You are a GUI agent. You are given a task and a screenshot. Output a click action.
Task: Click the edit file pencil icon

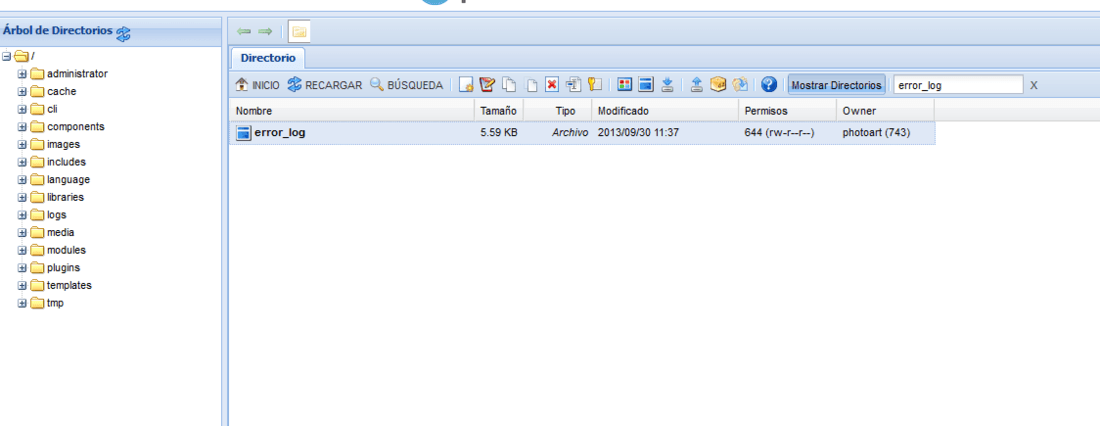tap(487, 85)
